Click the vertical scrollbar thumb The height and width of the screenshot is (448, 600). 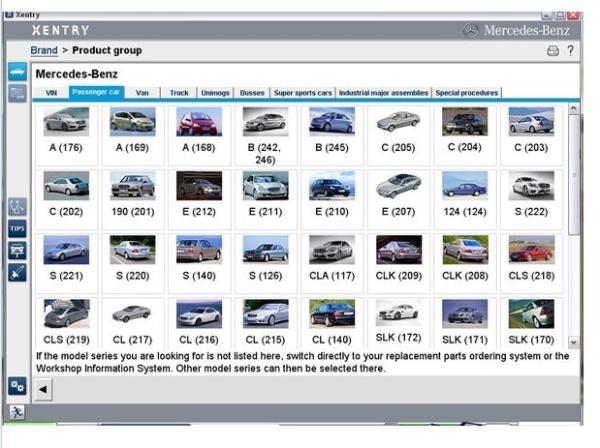573,174
